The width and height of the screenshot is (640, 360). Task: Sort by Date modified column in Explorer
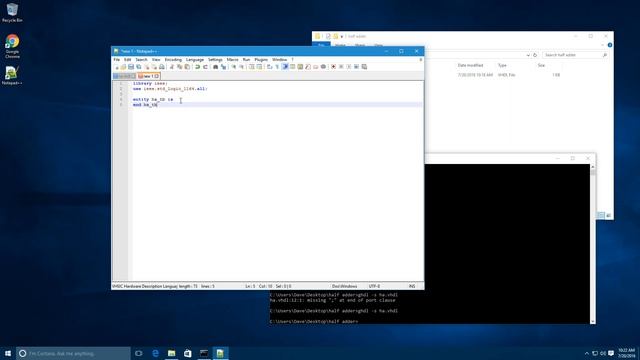[x=470, y=65]
